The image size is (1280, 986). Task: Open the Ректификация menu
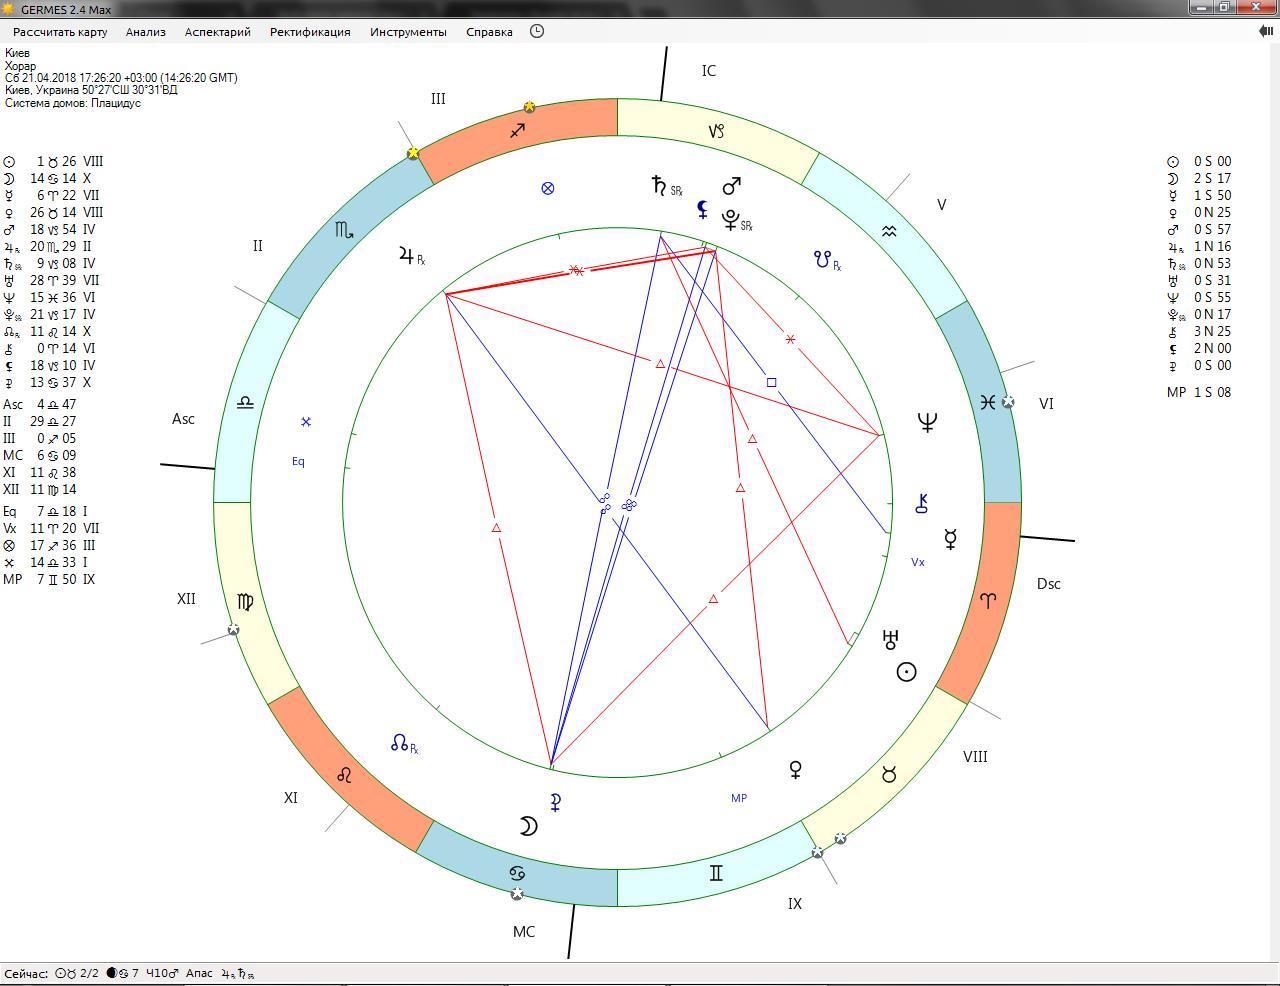(x=310, y=32)
